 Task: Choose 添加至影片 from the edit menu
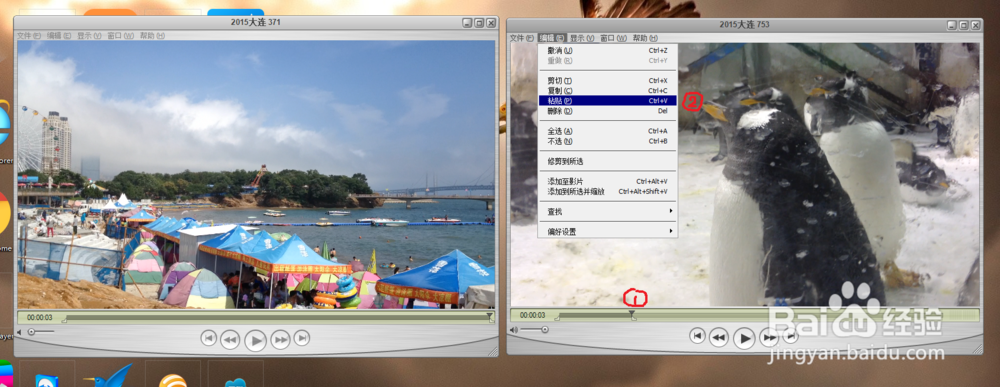[608, 182]
